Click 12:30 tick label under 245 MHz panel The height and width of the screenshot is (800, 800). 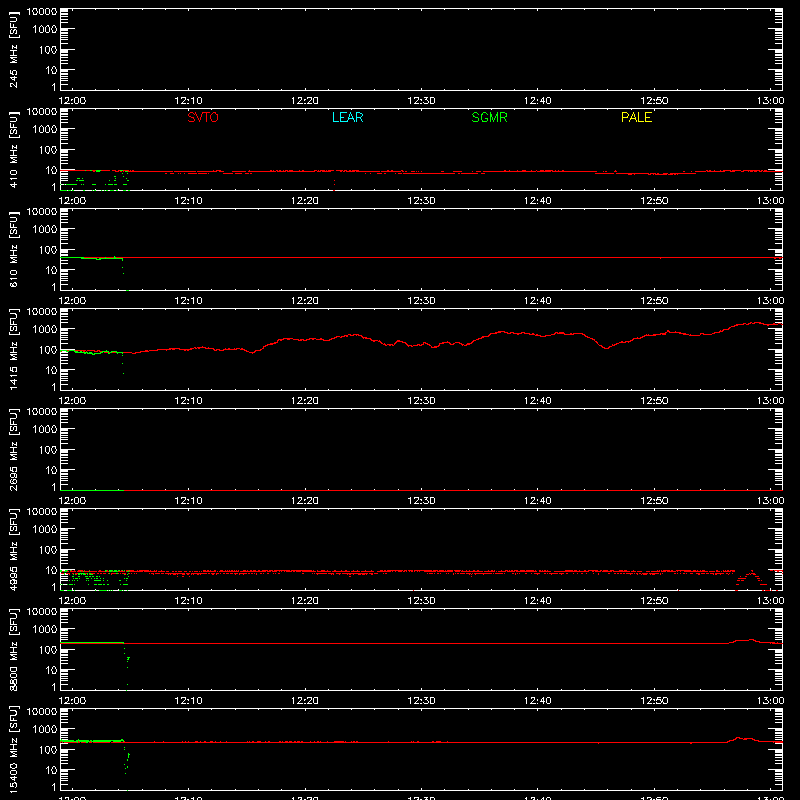point(421,101)
